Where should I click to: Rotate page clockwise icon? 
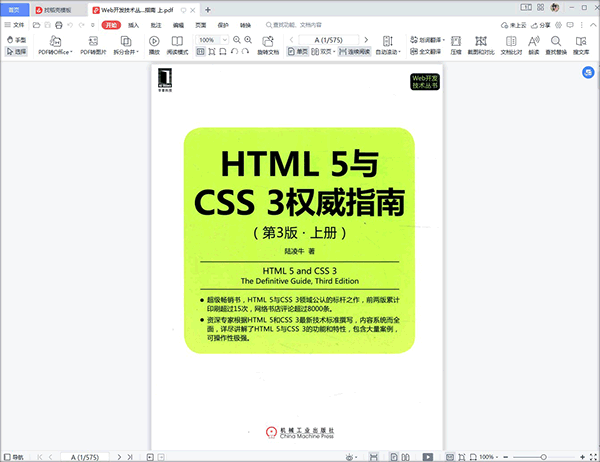tap(245, 51)
